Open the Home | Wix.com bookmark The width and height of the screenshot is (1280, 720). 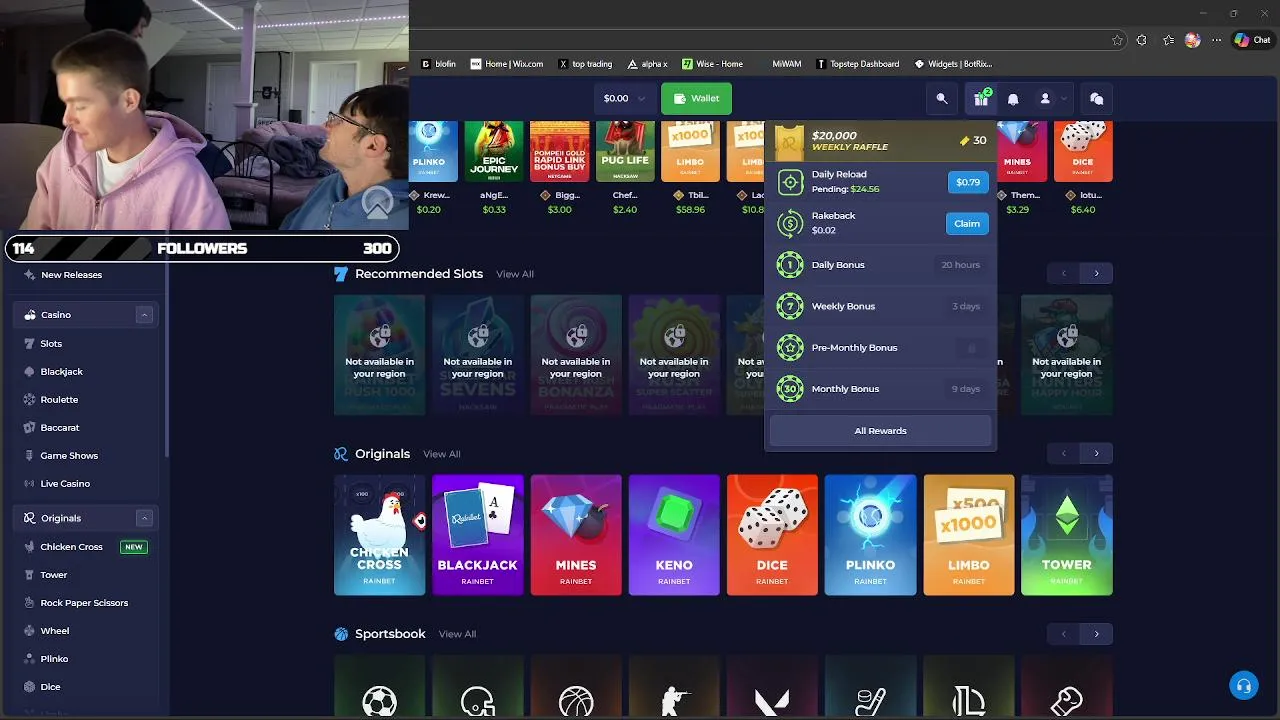click(x=507, y=64)
